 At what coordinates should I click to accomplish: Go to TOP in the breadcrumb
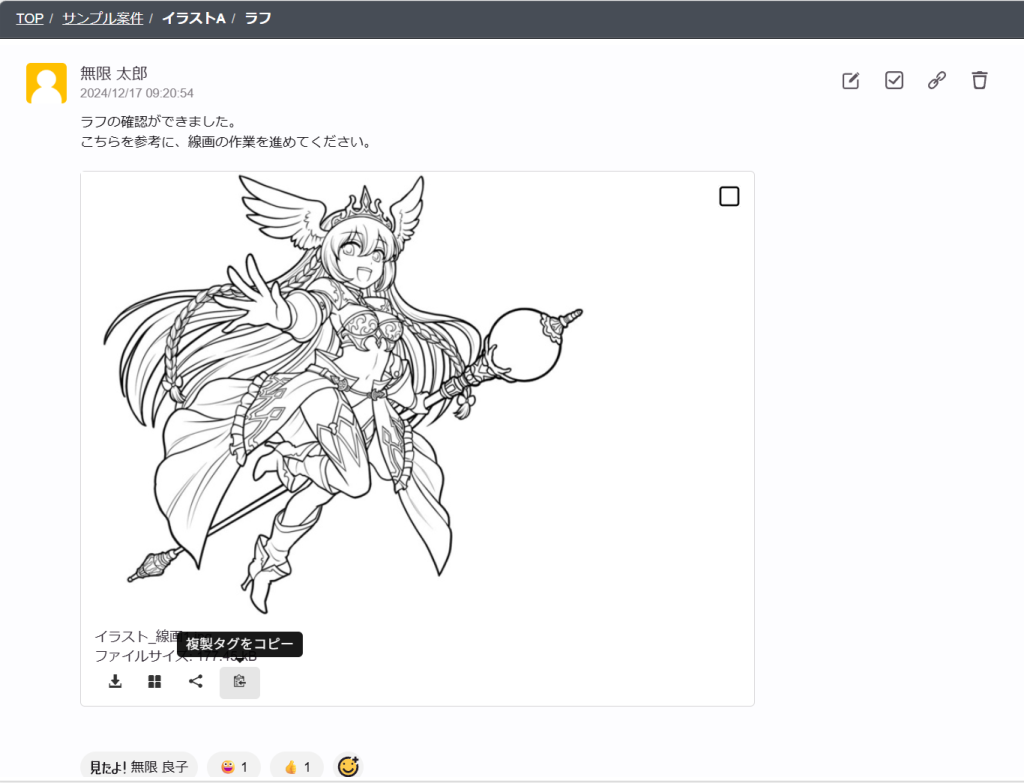29,18
